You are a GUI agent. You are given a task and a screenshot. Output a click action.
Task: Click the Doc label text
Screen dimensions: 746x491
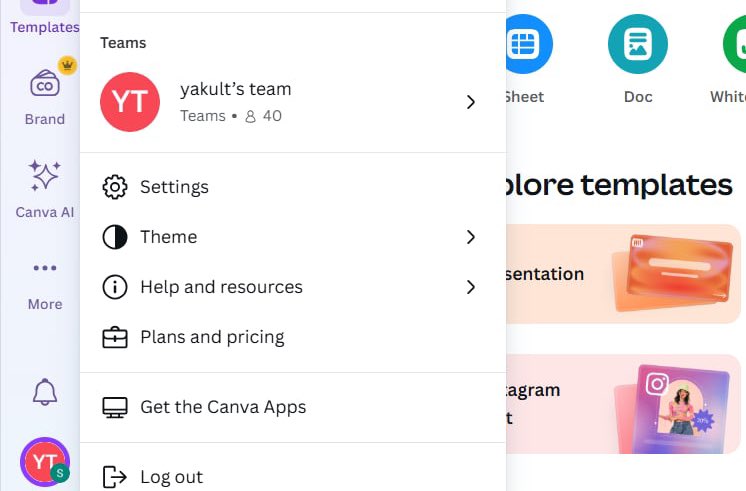(x=638, y=97)
